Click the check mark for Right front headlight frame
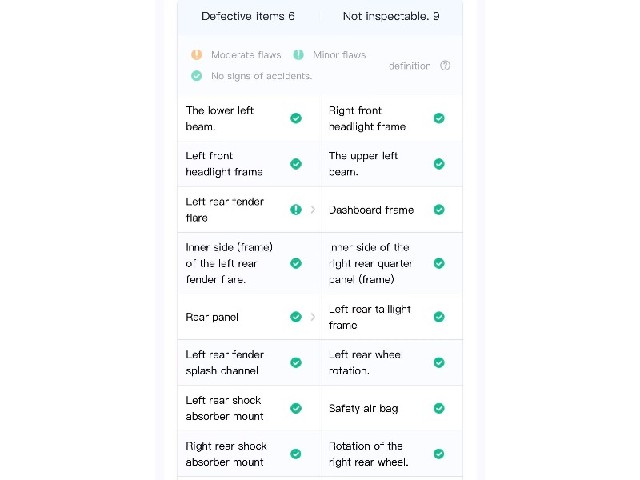 [439, 118]
